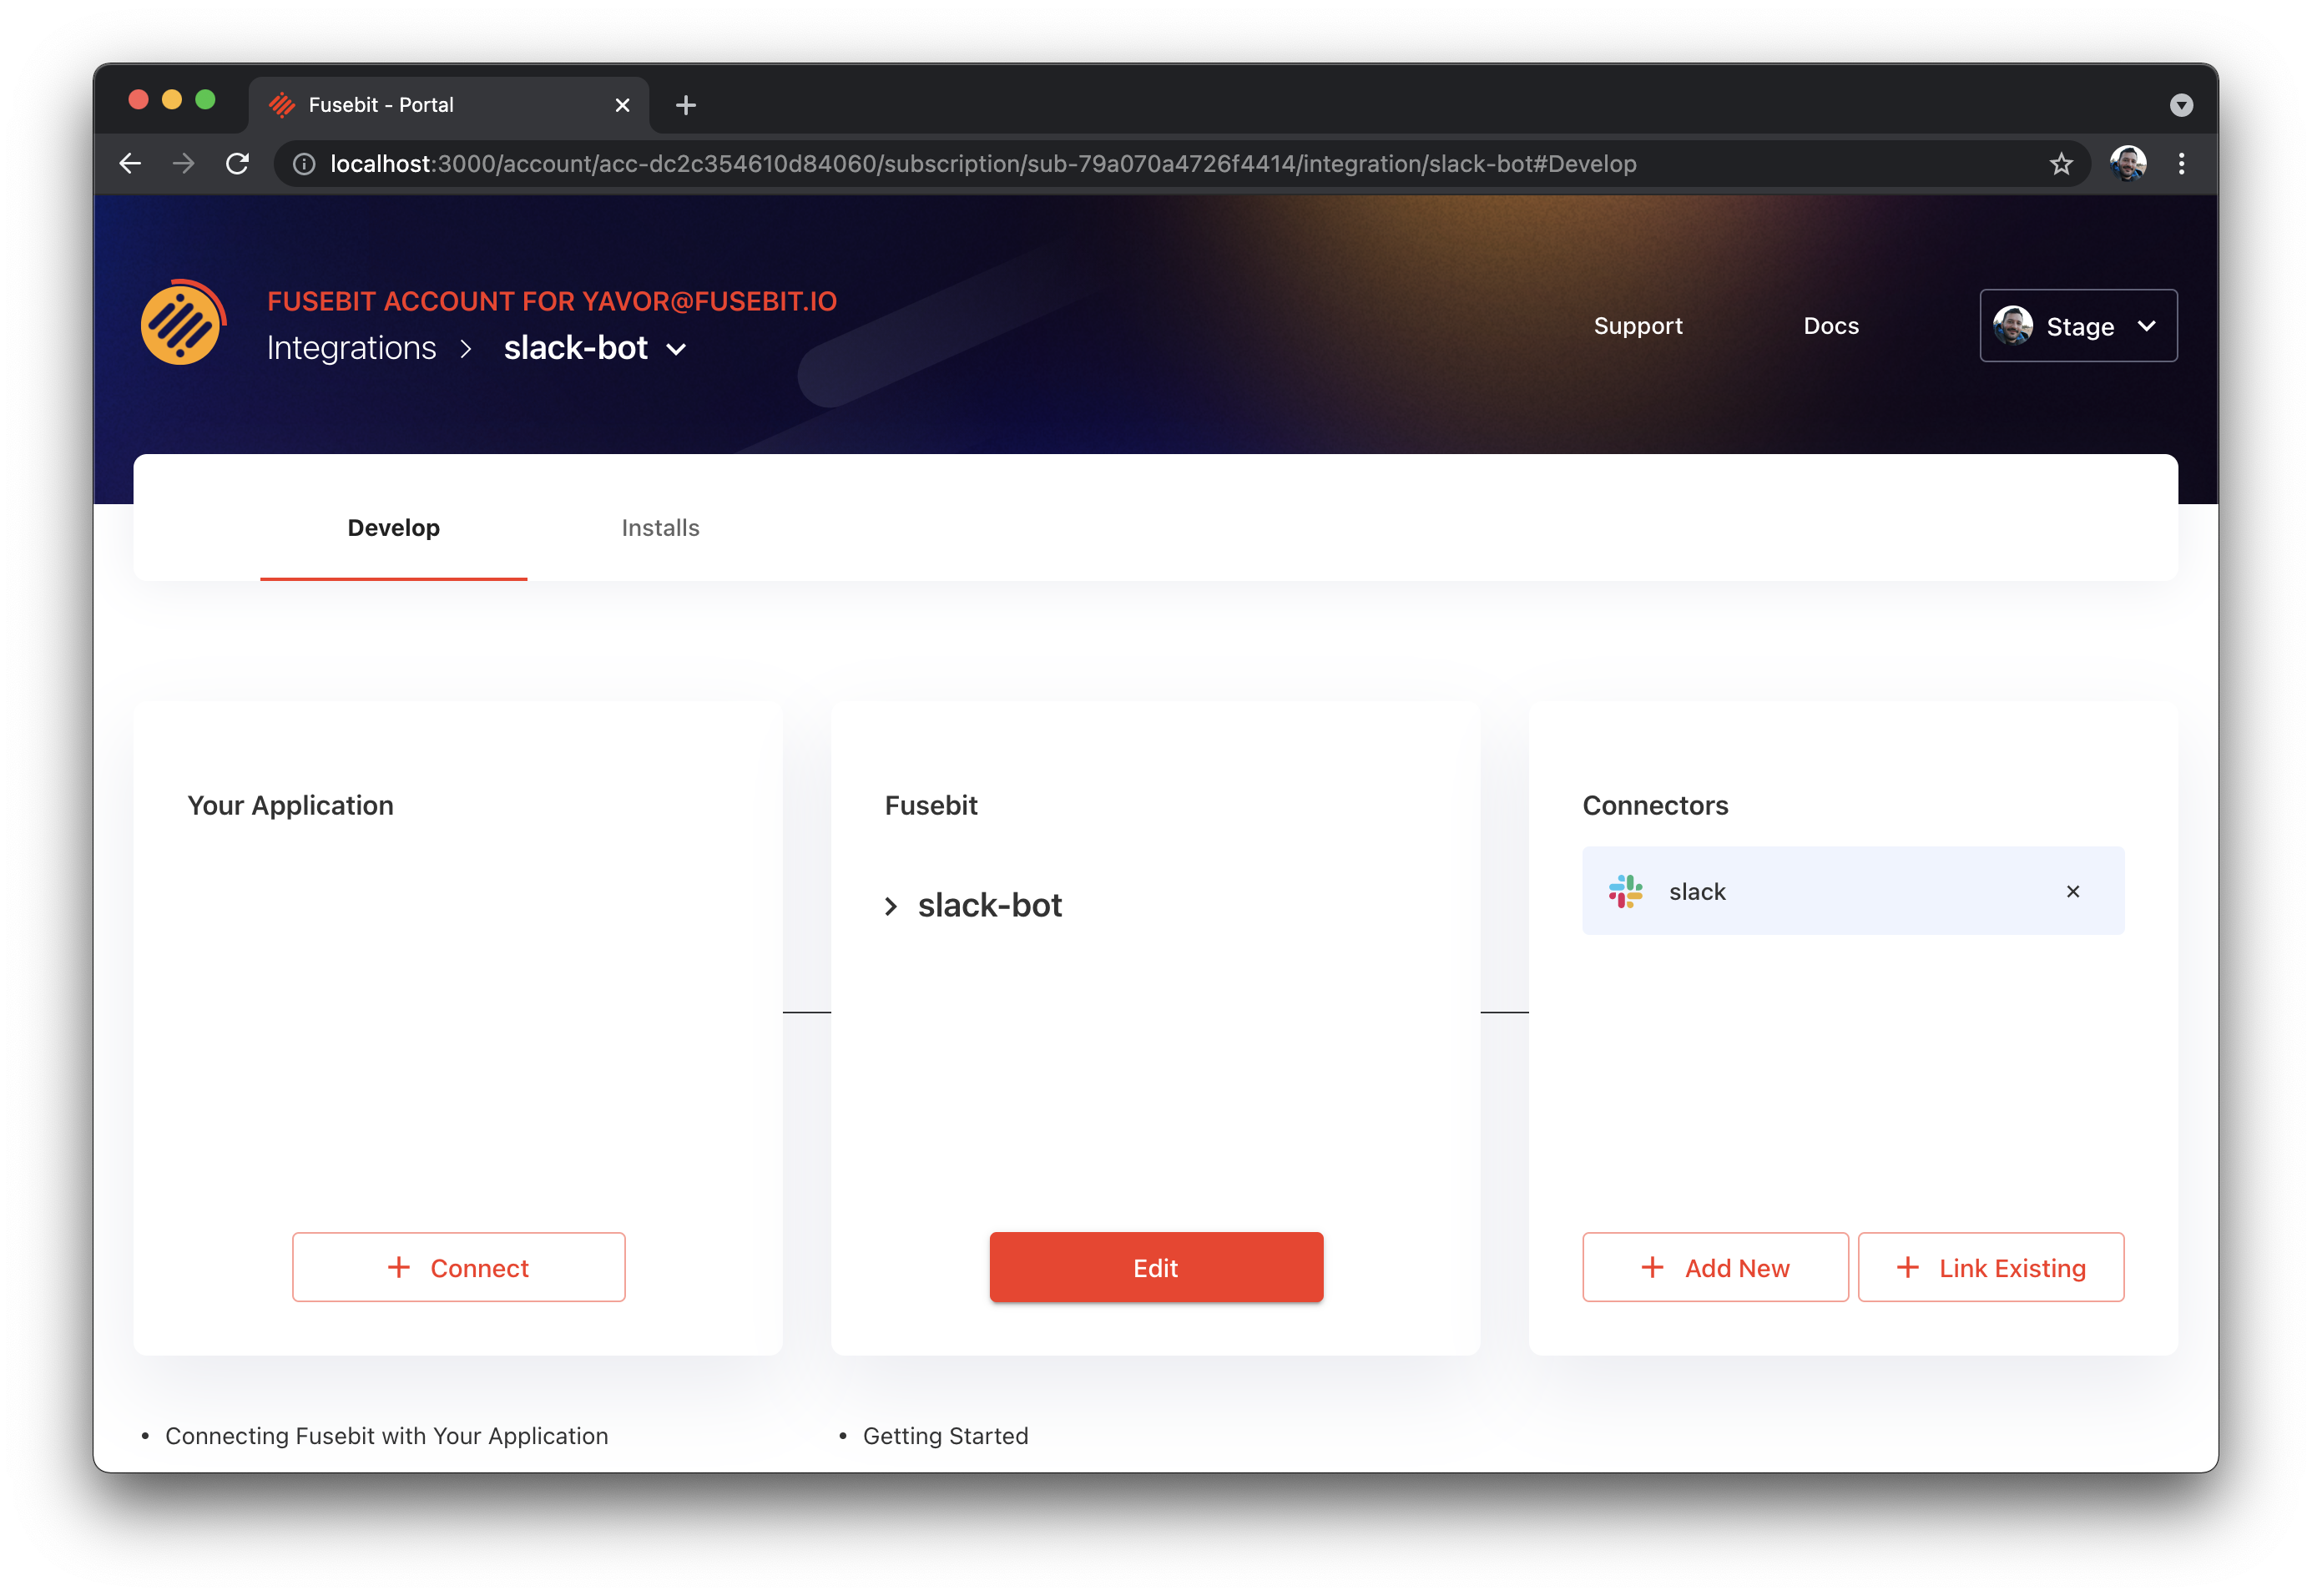This screenshot has height=1596, width=2312.
Task: Go back with the browser back arrow
Action: [130, 163]
